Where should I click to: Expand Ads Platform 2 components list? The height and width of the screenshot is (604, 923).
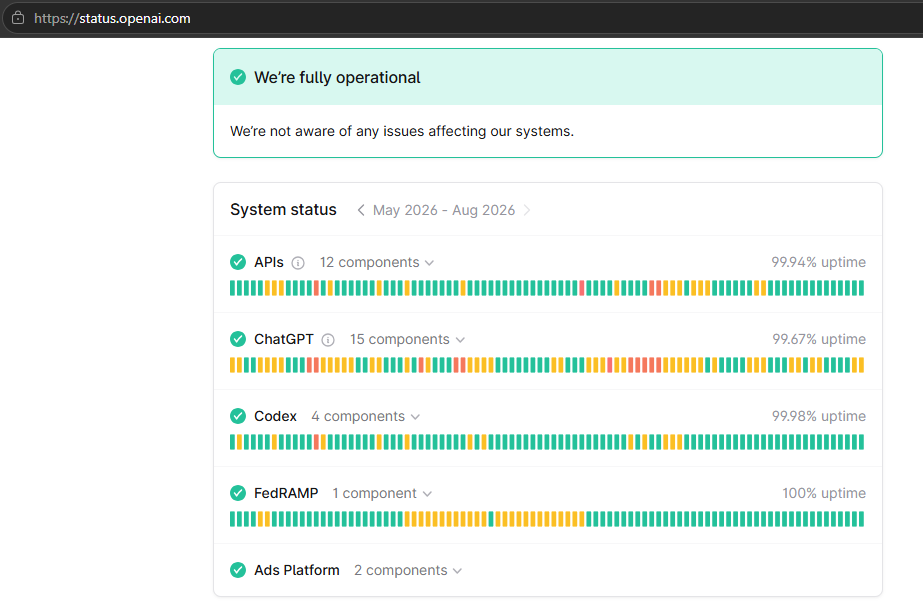(x=408, y=570)
